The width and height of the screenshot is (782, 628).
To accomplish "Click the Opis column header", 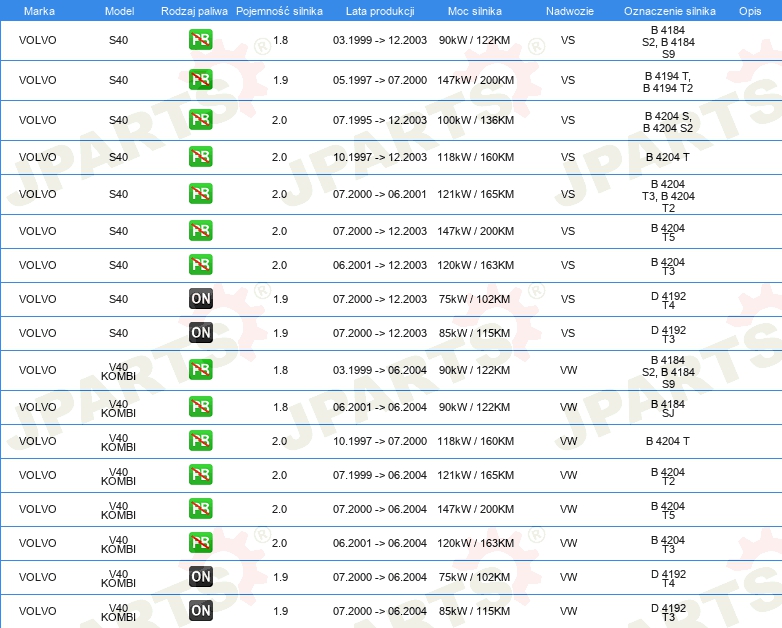I will 750,11.
